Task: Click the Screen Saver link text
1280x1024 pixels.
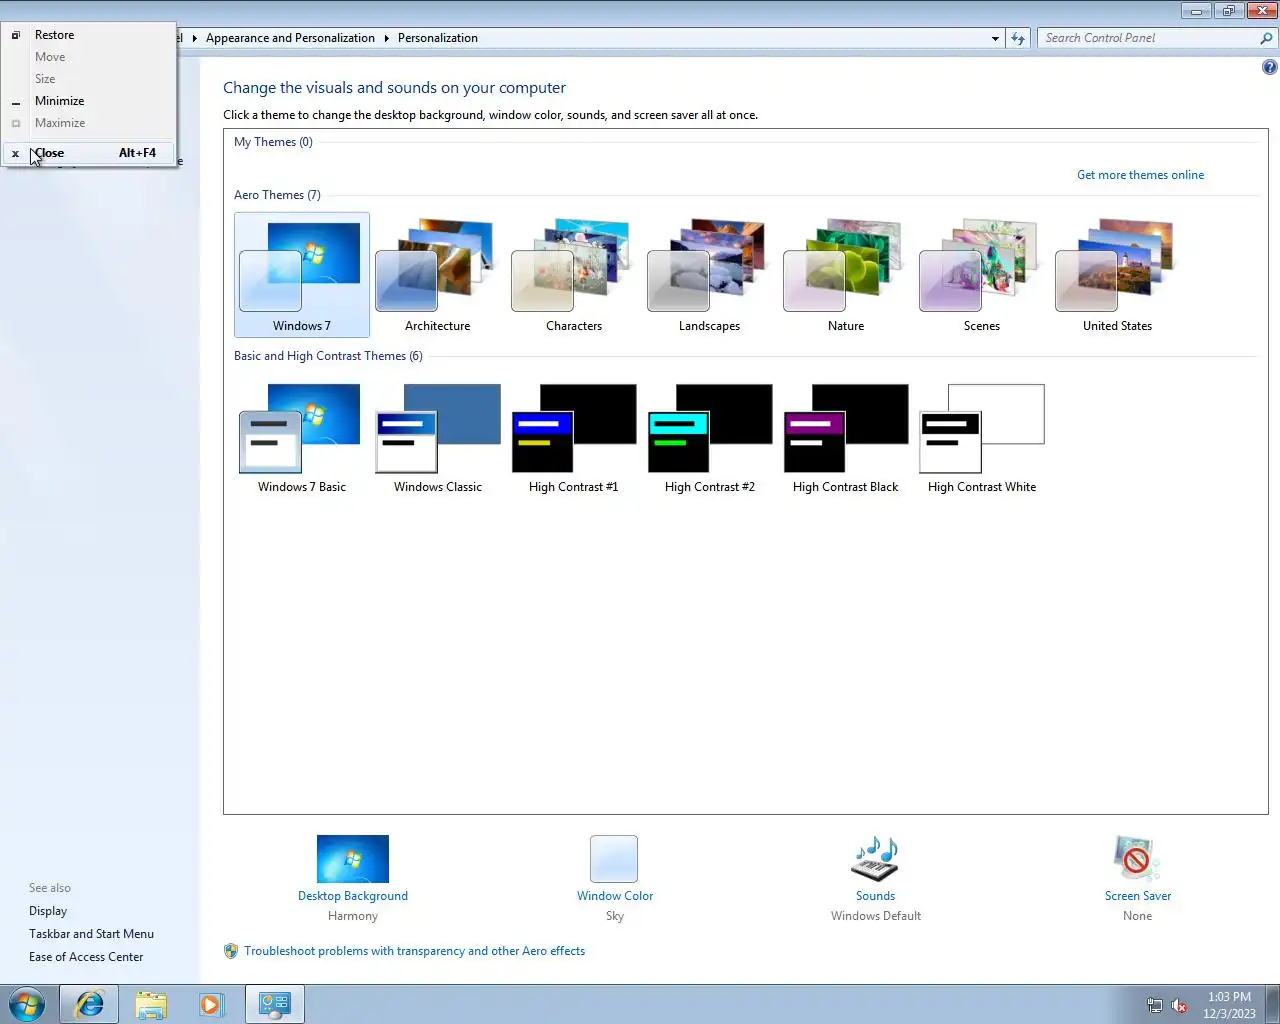Action: pyautogui.click(x=1137, y=896)
